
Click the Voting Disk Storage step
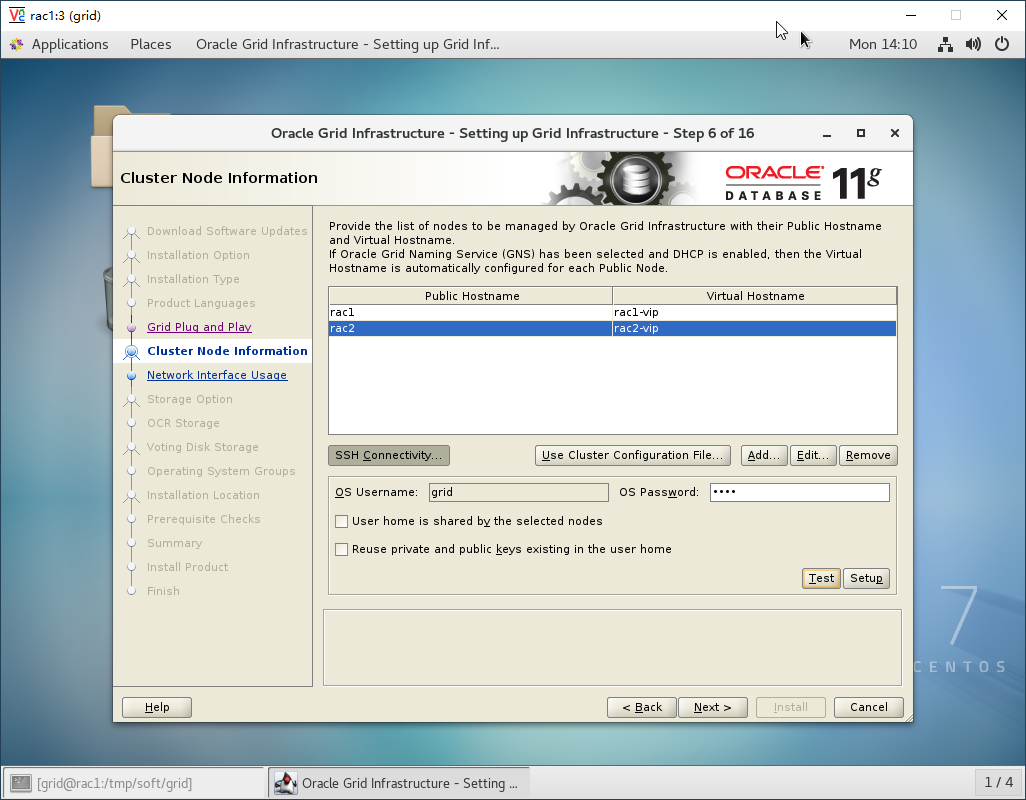pyautogui.click(x=203, y=447)
